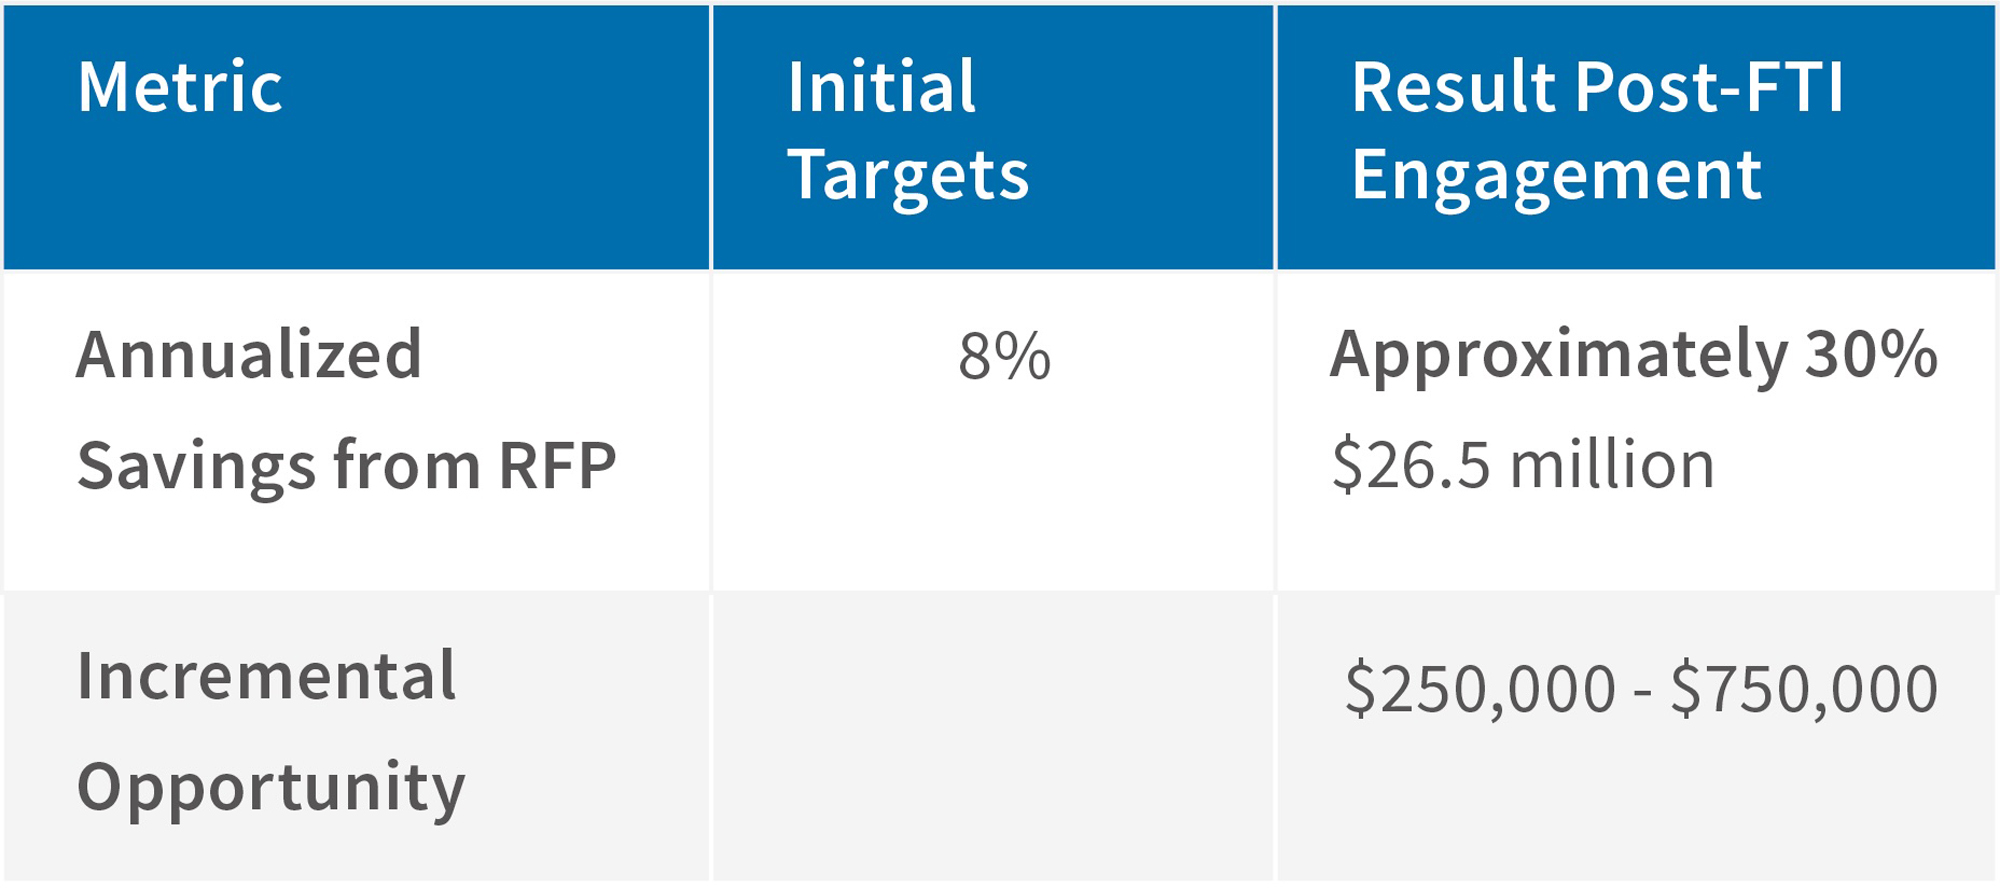Click the "$26.5 million" savings figure

(x=1523, y=466)
